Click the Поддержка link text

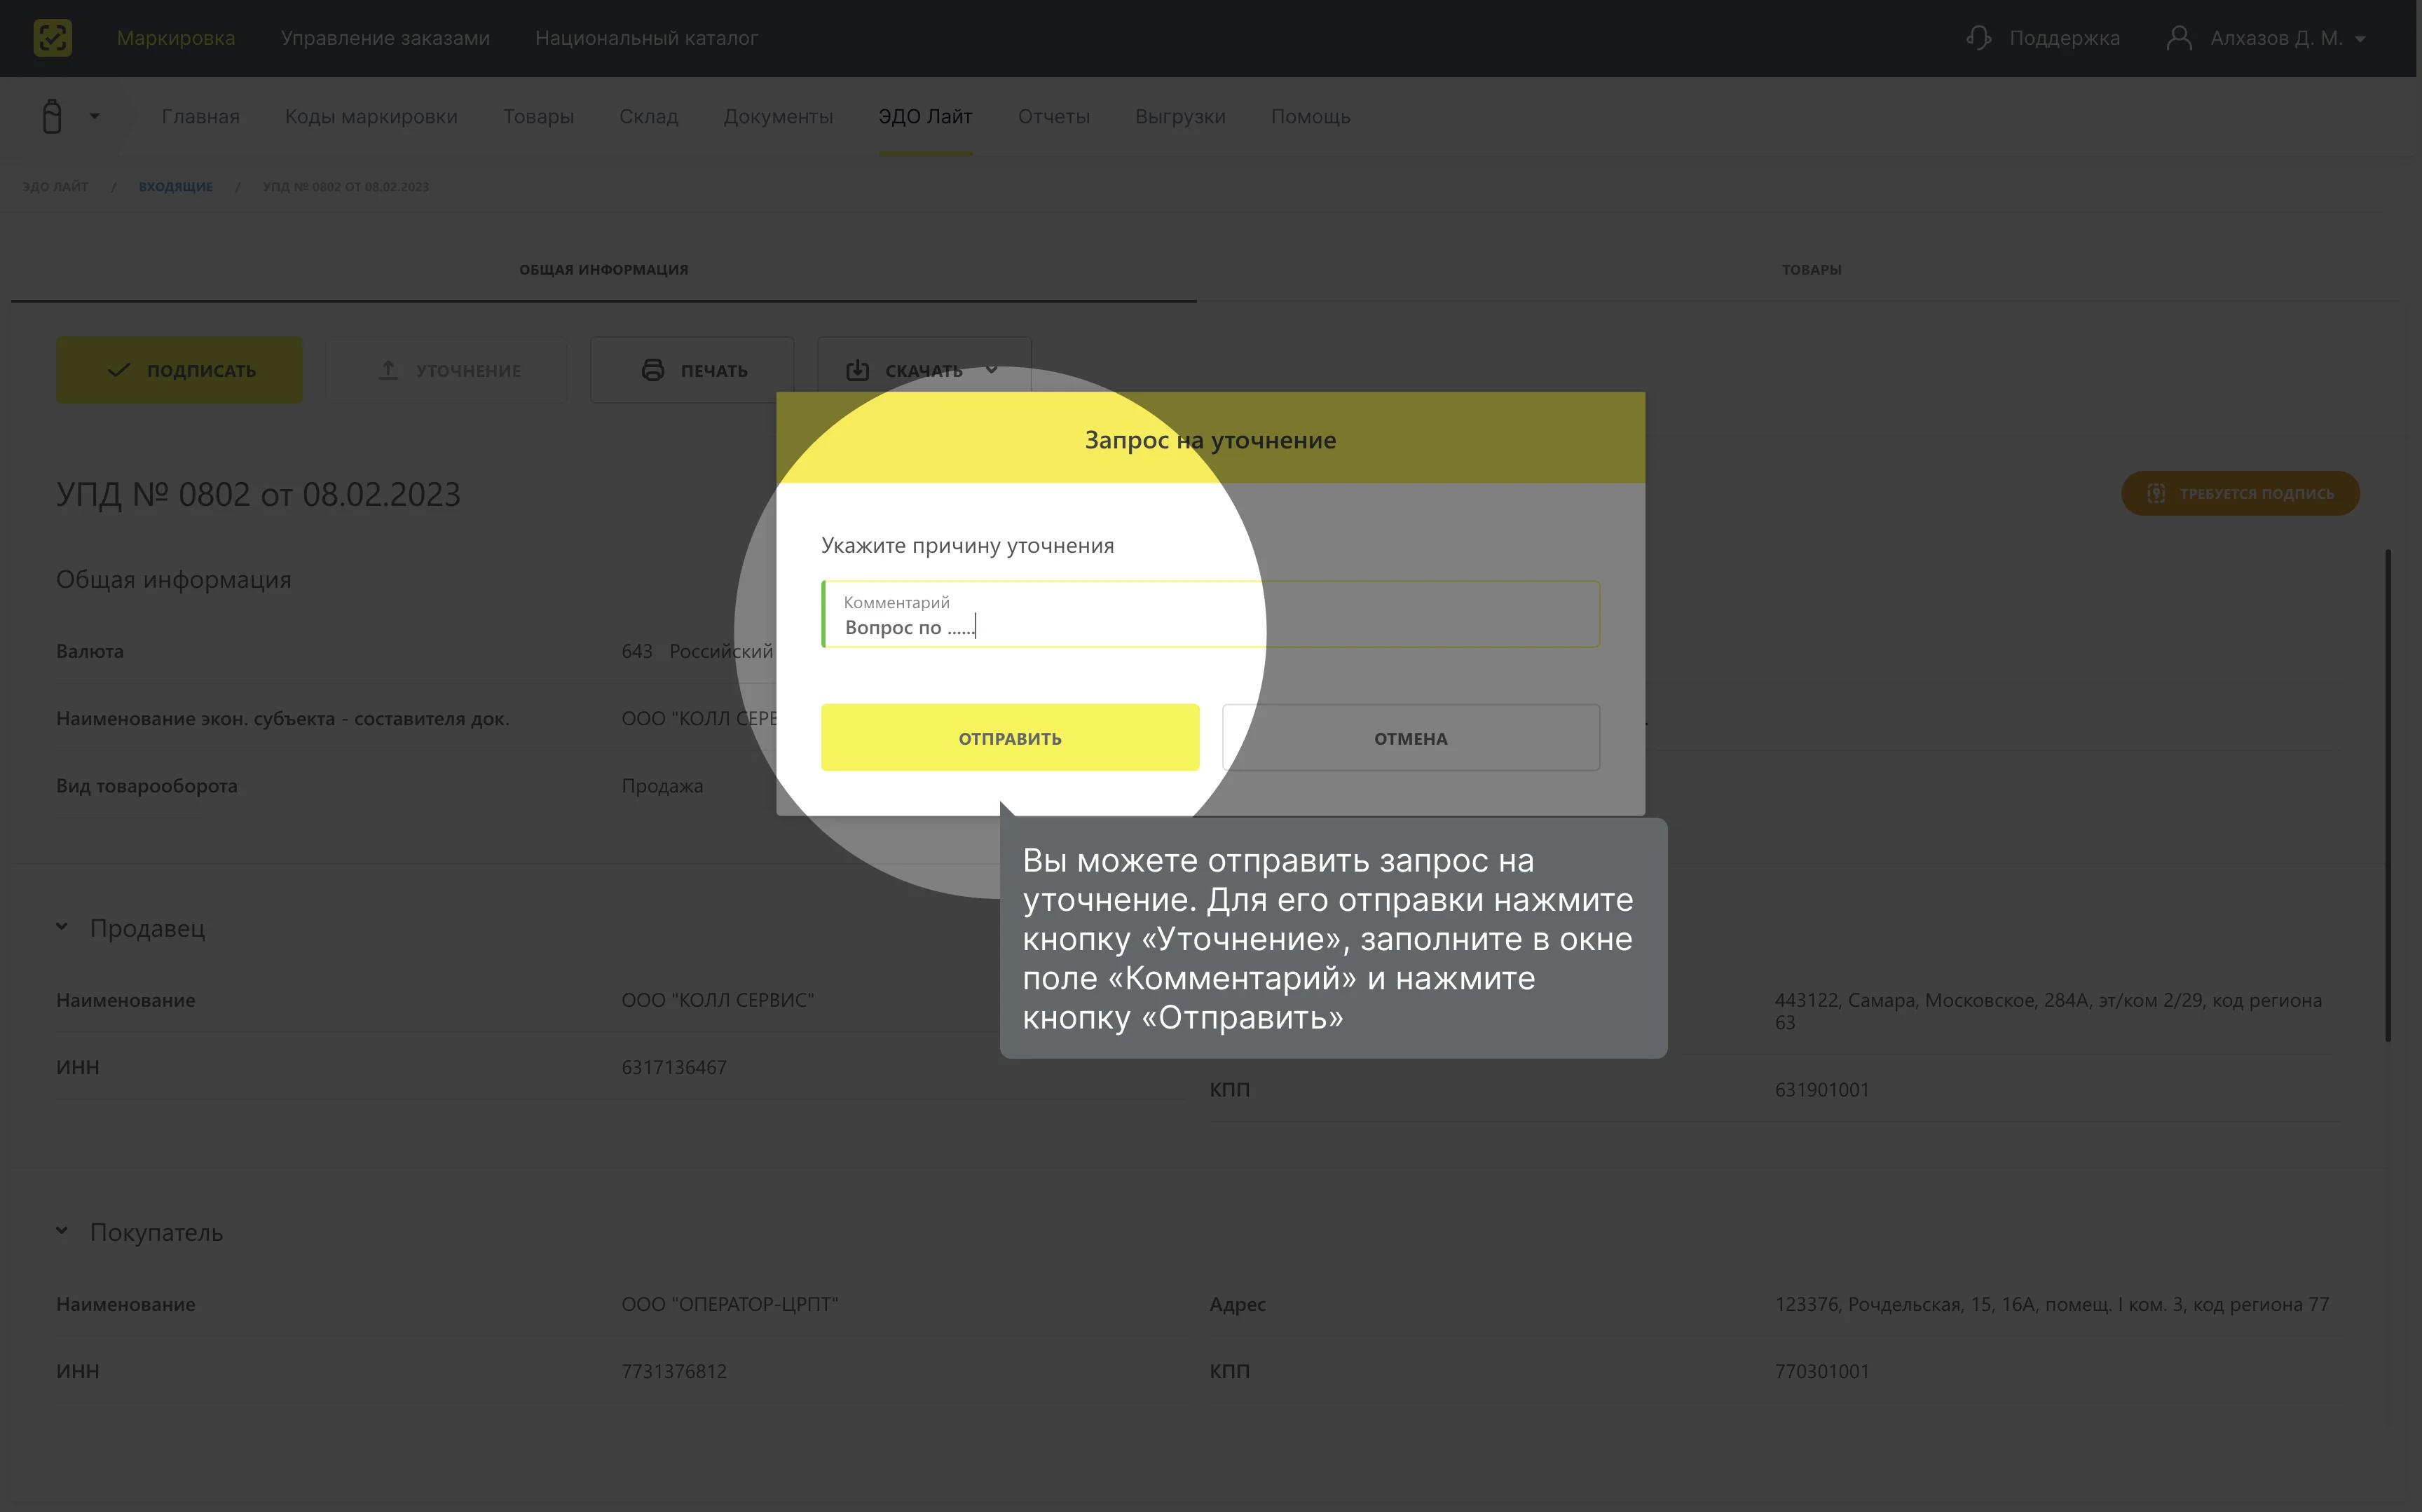coord(2064,38)
